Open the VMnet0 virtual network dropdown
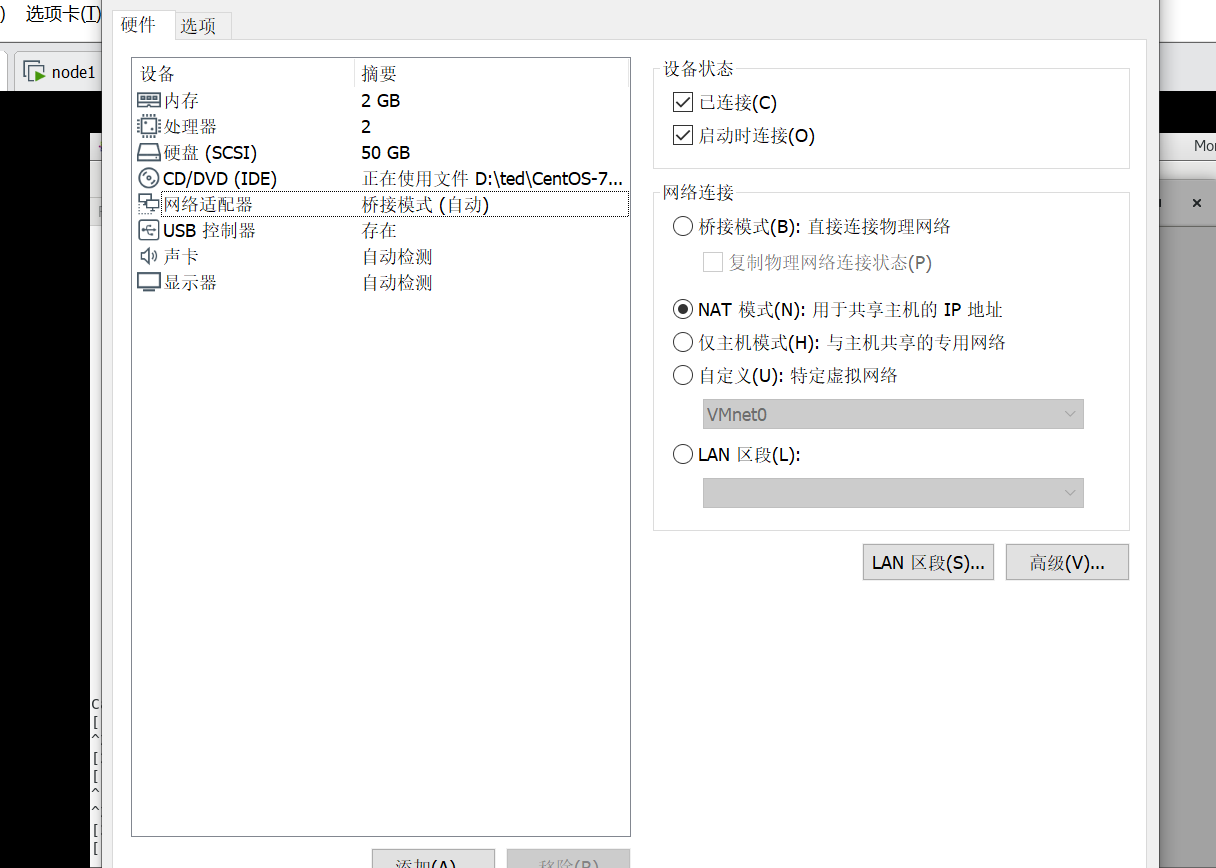The width and height of the screenshot is (1216, 868). 892,414
